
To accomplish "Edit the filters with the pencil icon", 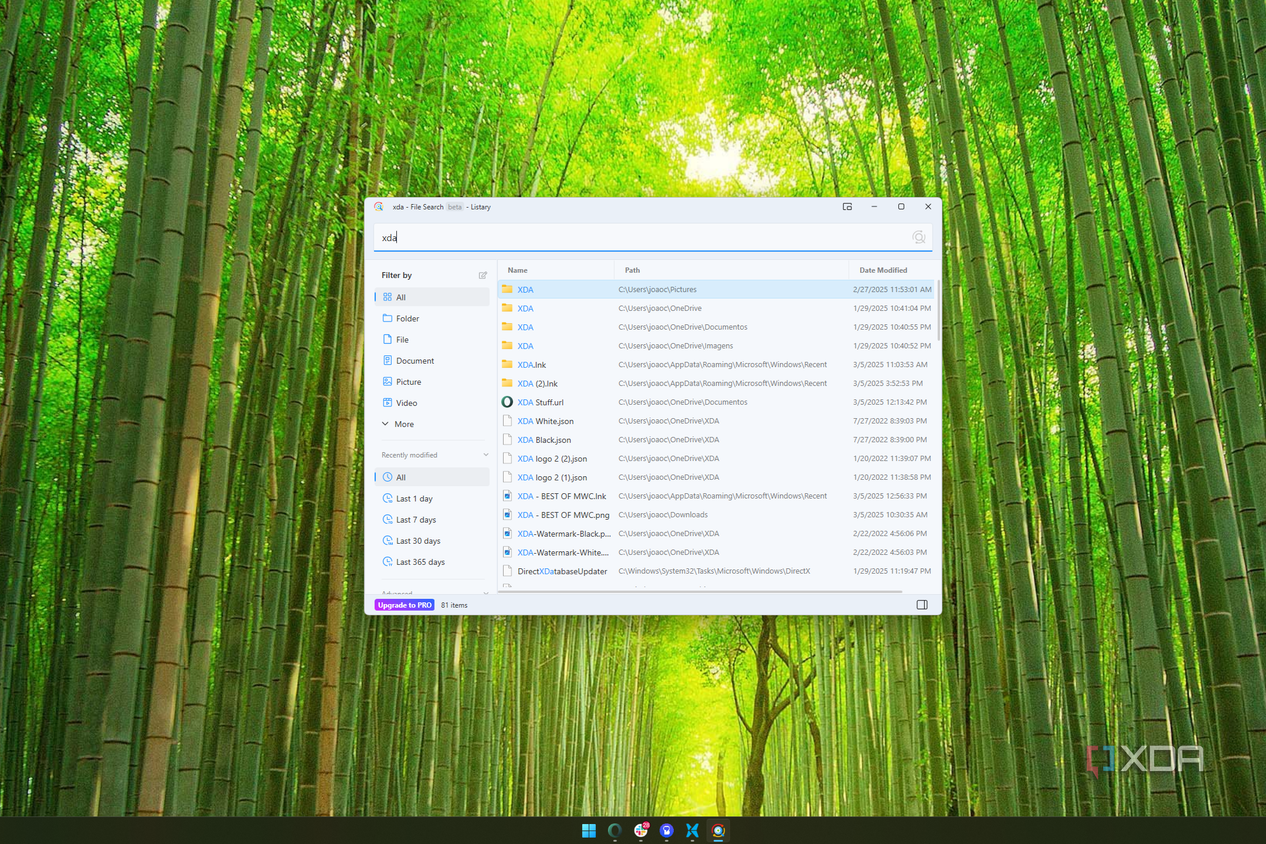I will 483,275.
